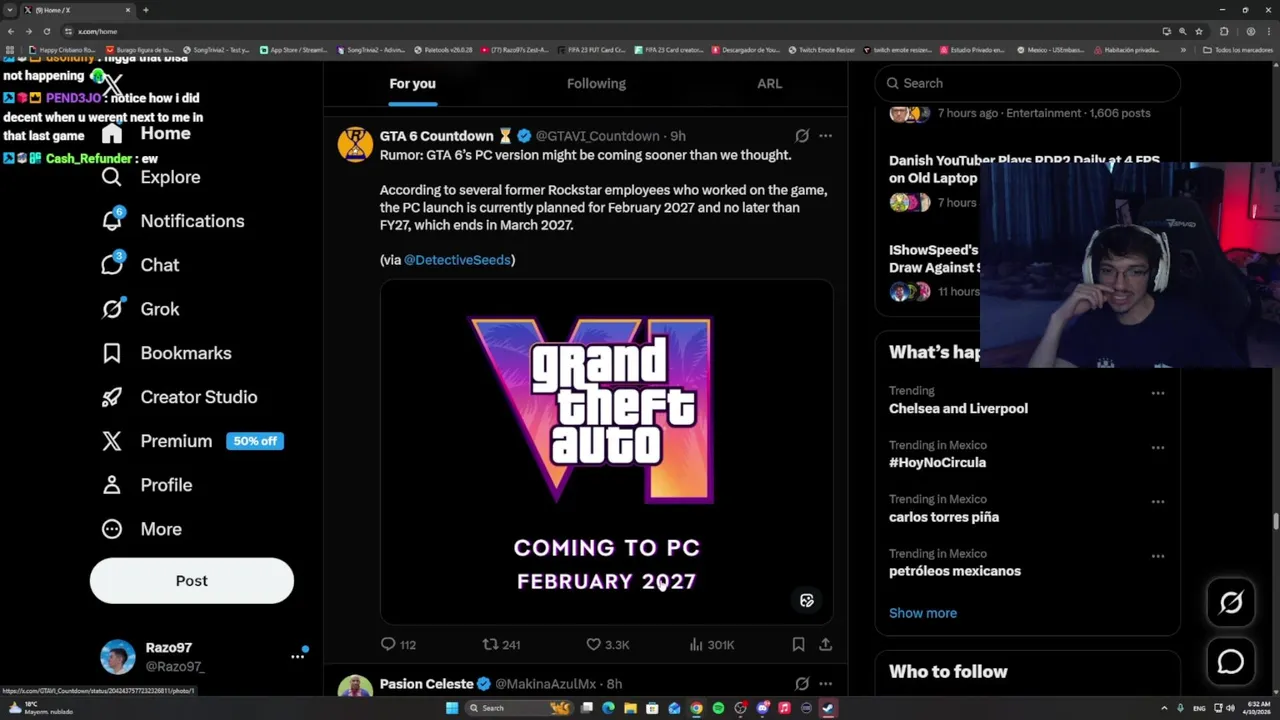Click the page's vertical scrollbar thumb

1275,522
